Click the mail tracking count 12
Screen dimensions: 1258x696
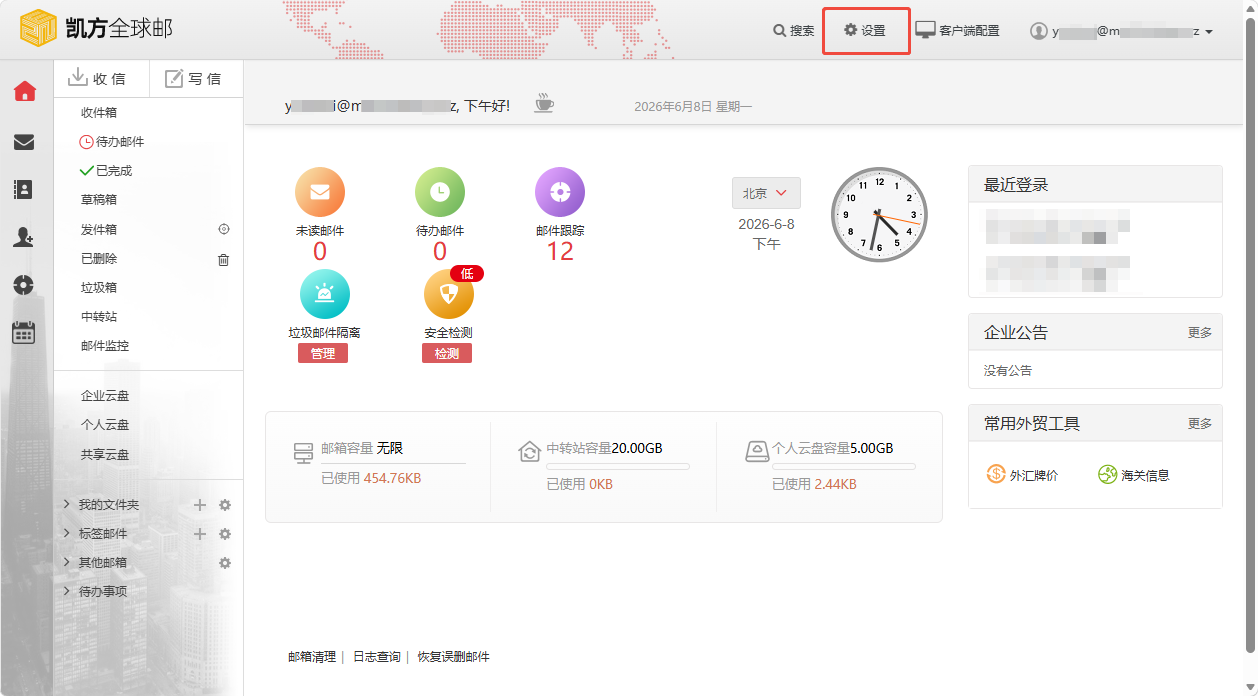pos(560,252)
